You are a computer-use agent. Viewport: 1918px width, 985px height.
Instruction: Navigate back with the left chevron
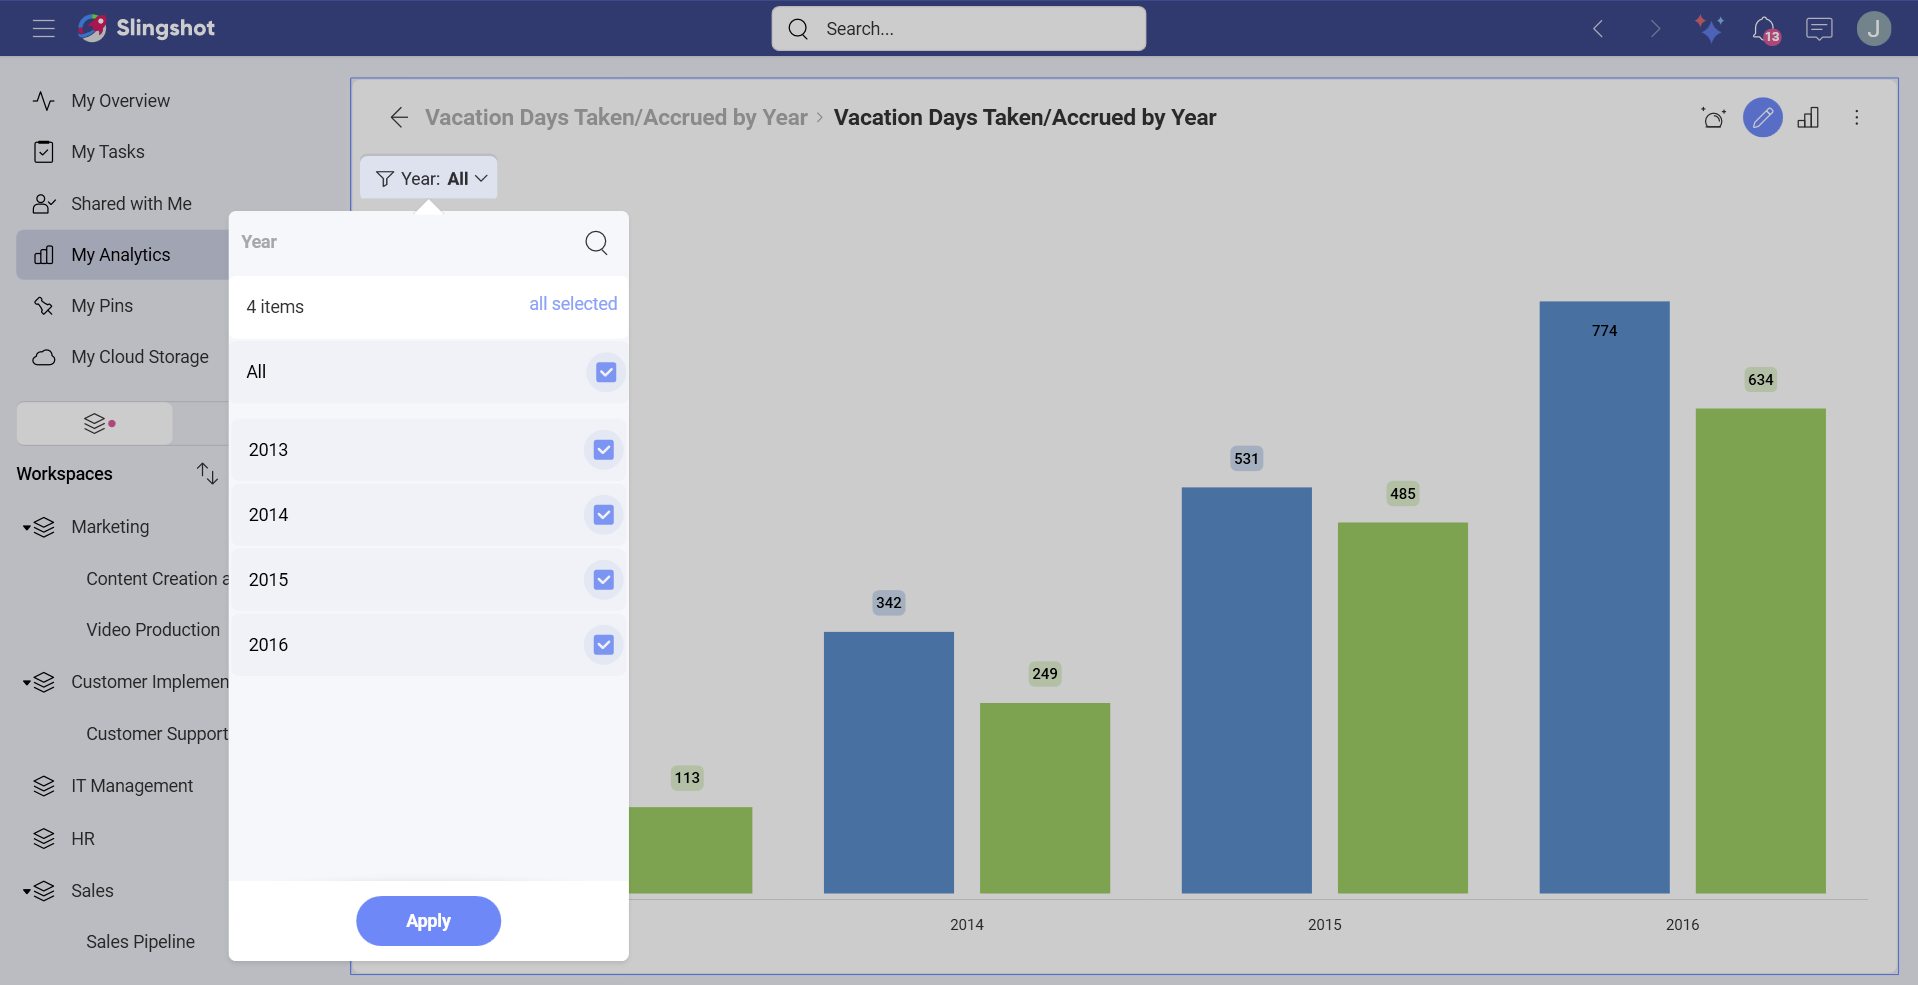pos(1598,29)
